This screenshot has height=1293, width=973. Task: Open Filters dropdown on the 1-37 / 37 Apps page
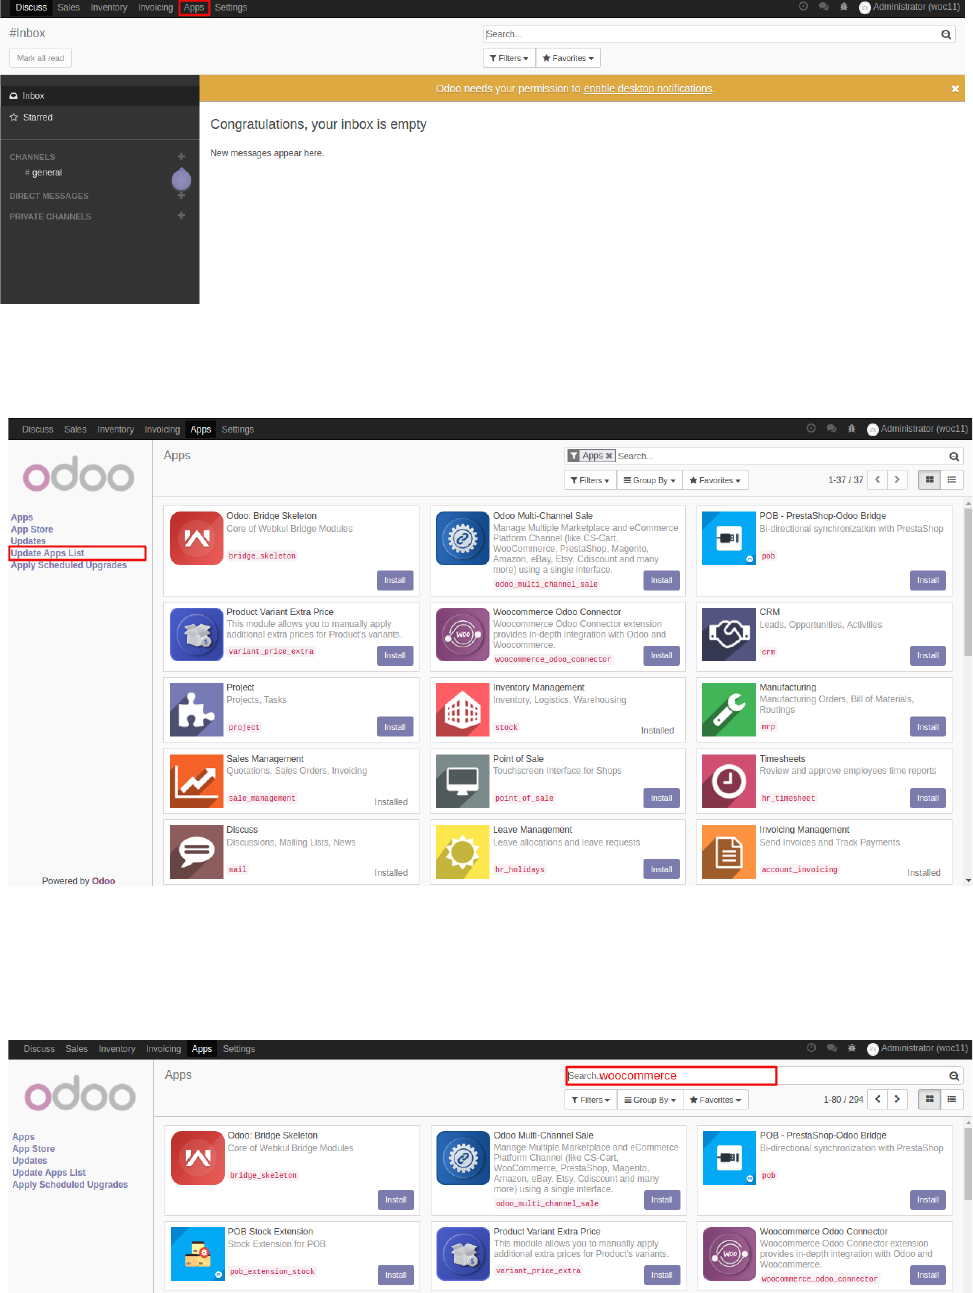tap(590, 480)
